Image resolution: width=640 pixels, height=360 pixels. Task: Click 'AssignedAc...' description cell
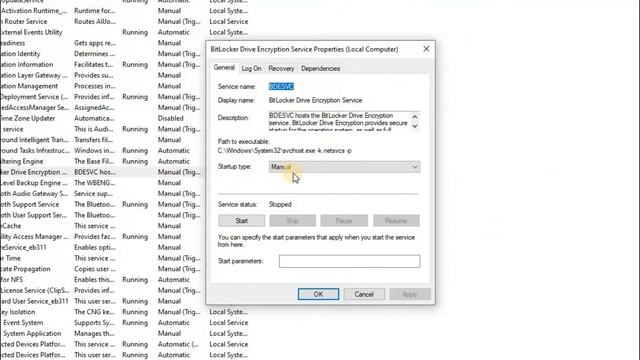coord(94,108)
